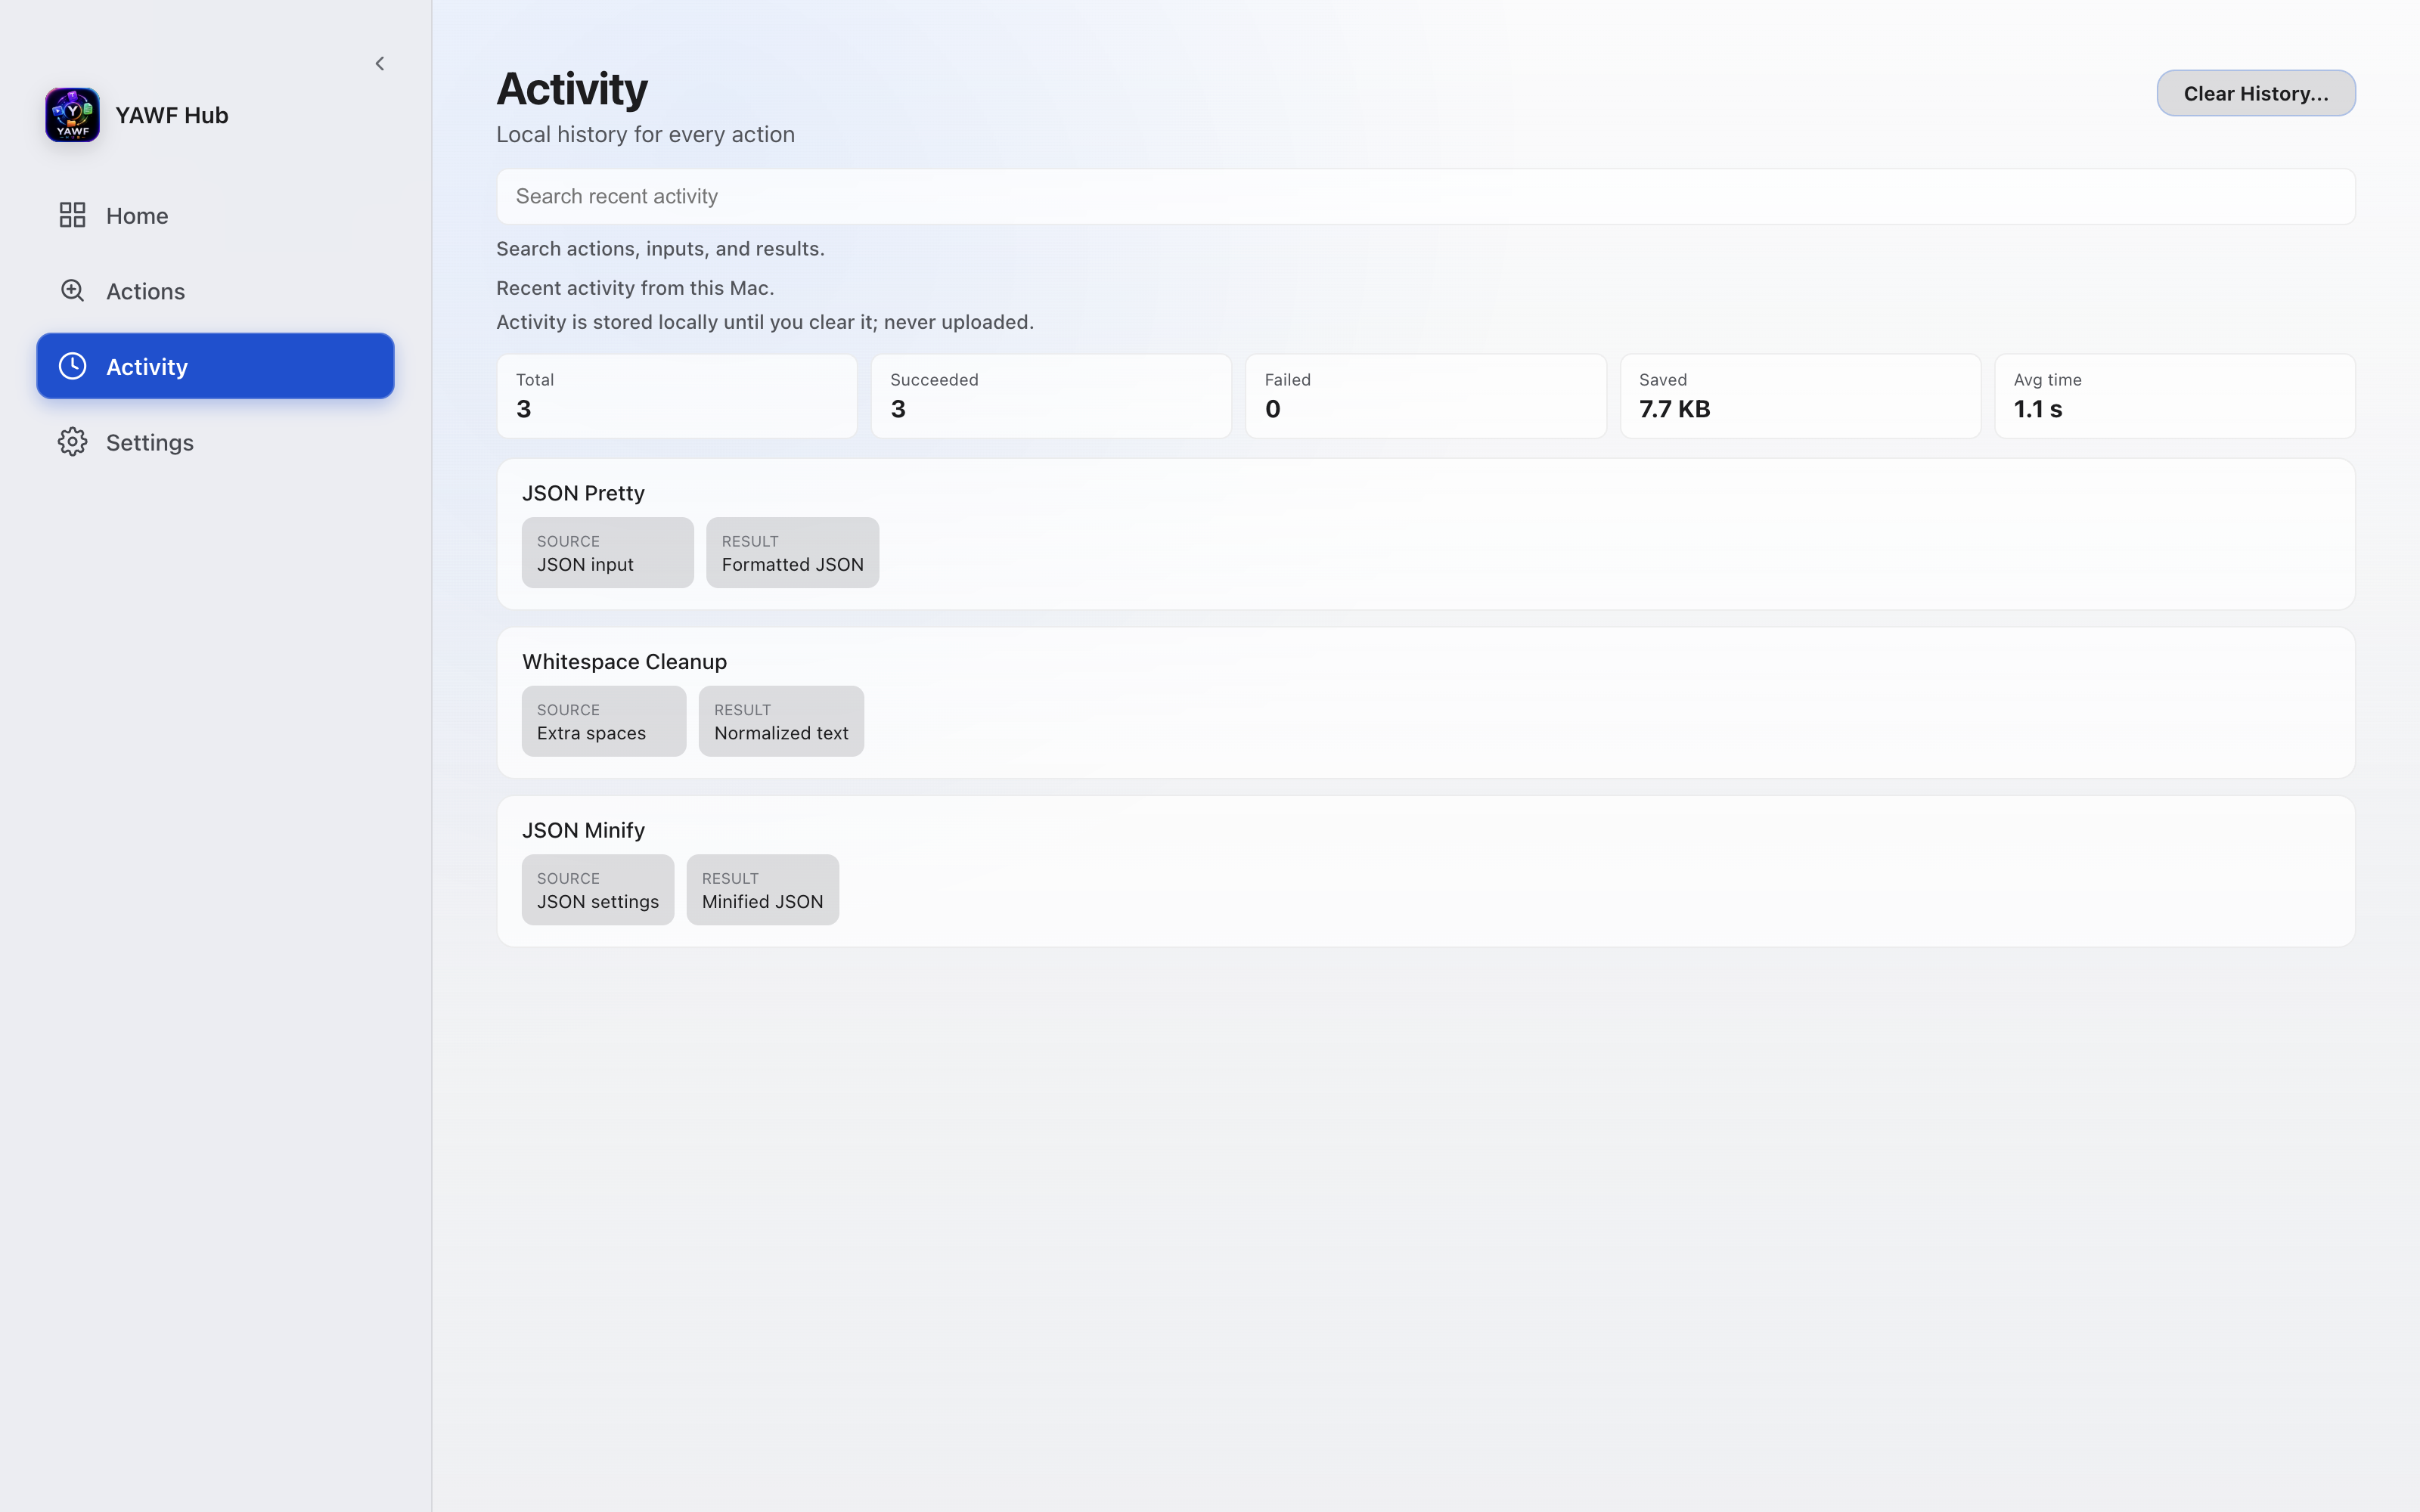
Task: Click the YAWF Hub app logo
Action: click(72, 115)
